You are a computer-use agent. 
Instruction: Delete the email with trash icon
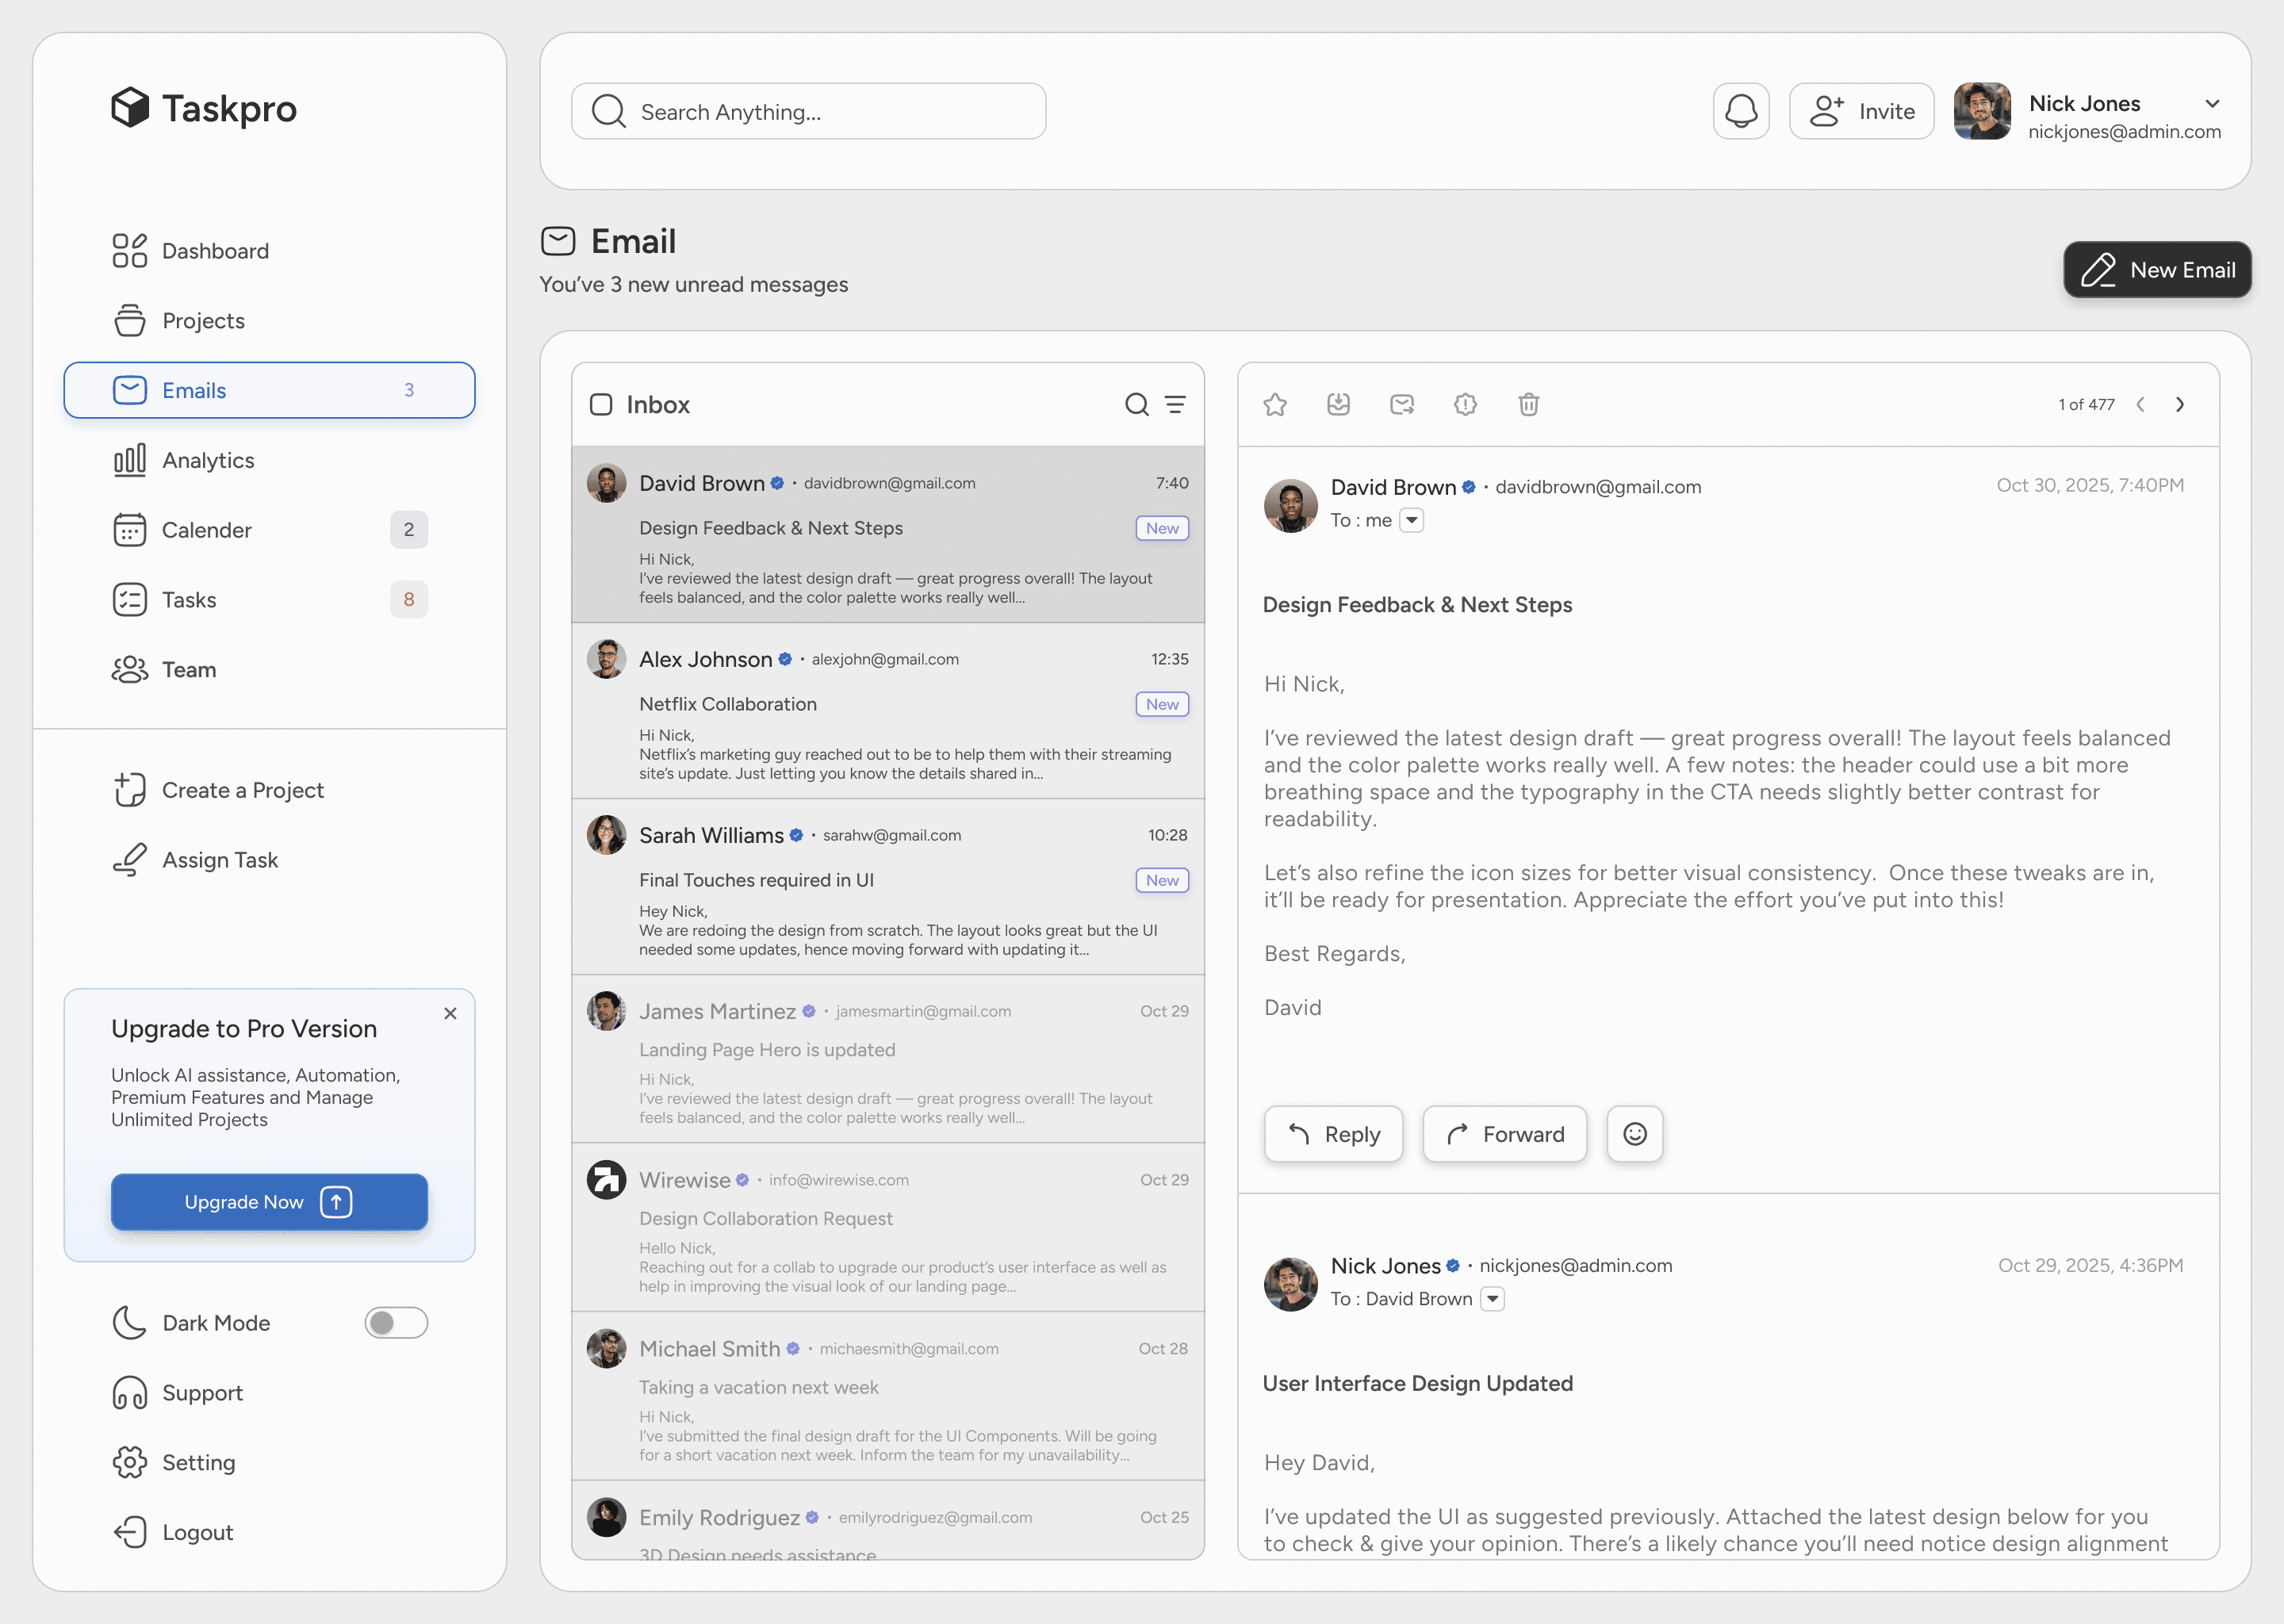1528,405
